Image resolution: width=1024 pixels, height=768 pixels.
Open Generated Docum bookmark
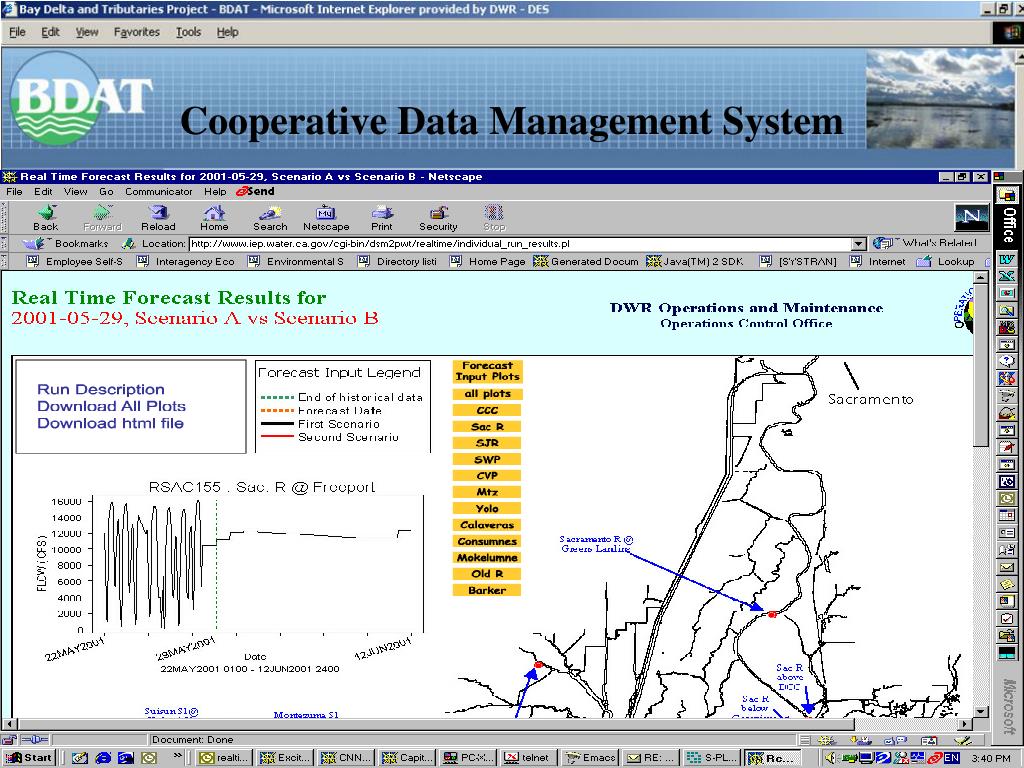click(x=586, y=261)
